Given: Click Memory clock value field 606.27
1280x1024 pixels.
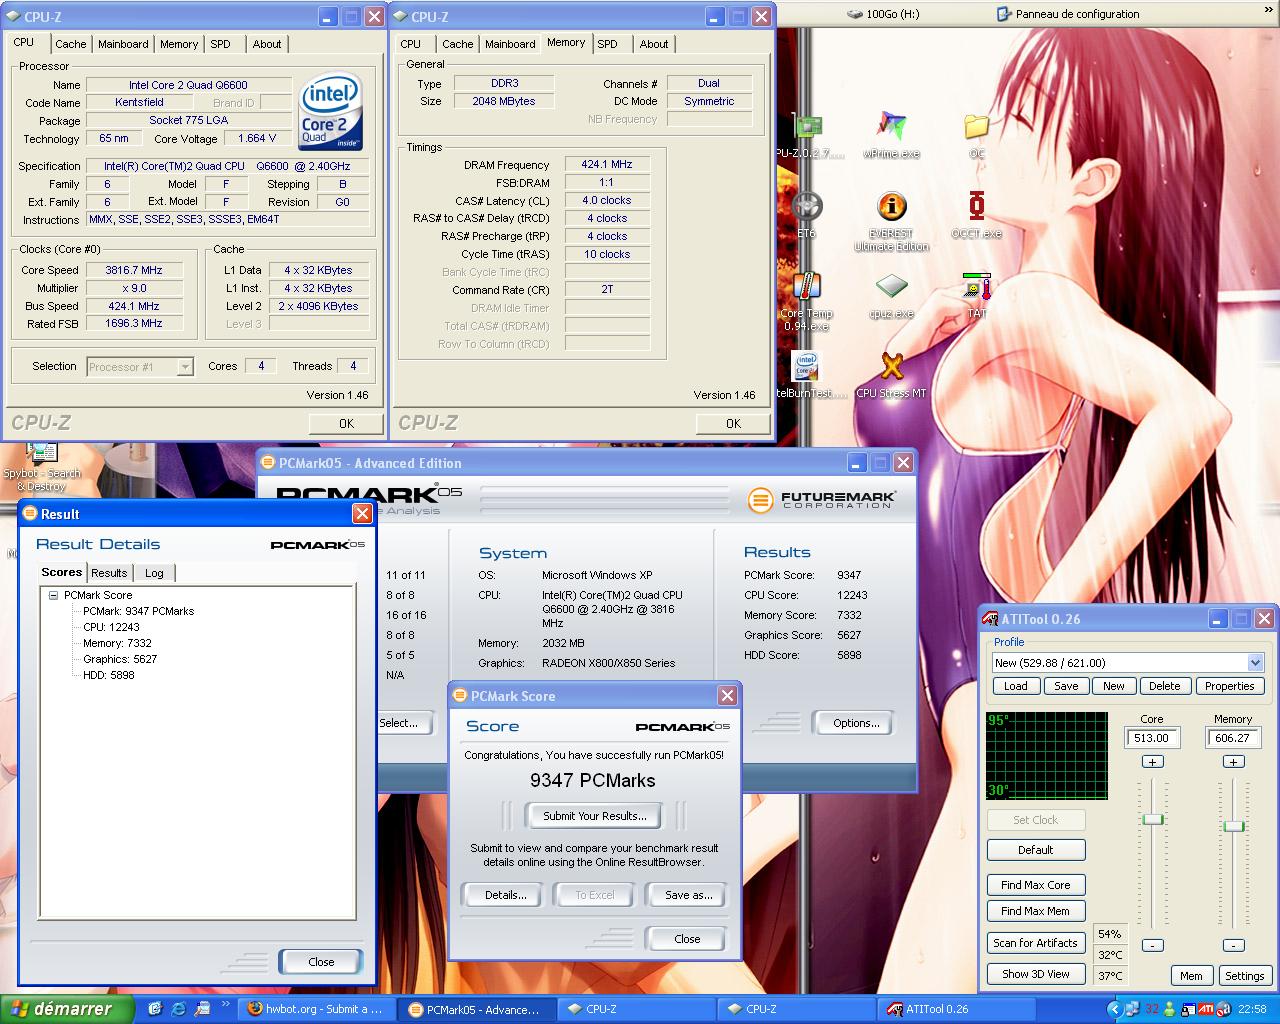Looking at the screenshot, I should point(1233,738).
